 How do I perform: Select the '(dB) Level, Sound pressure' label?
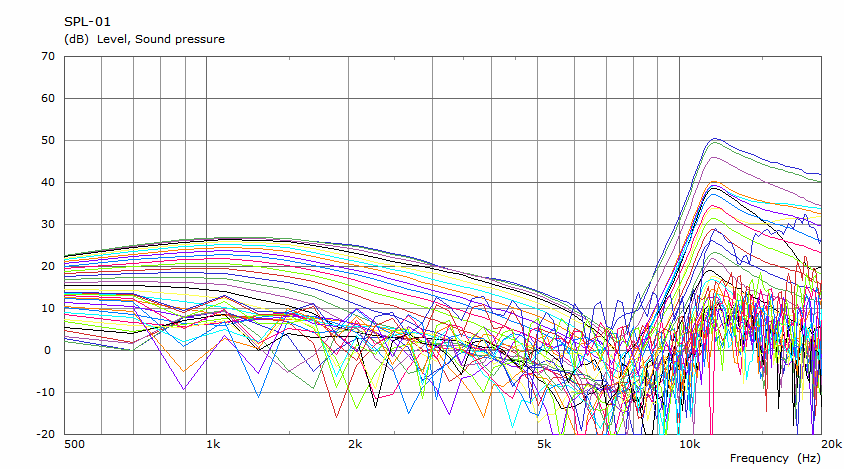[x=144, y=39]
